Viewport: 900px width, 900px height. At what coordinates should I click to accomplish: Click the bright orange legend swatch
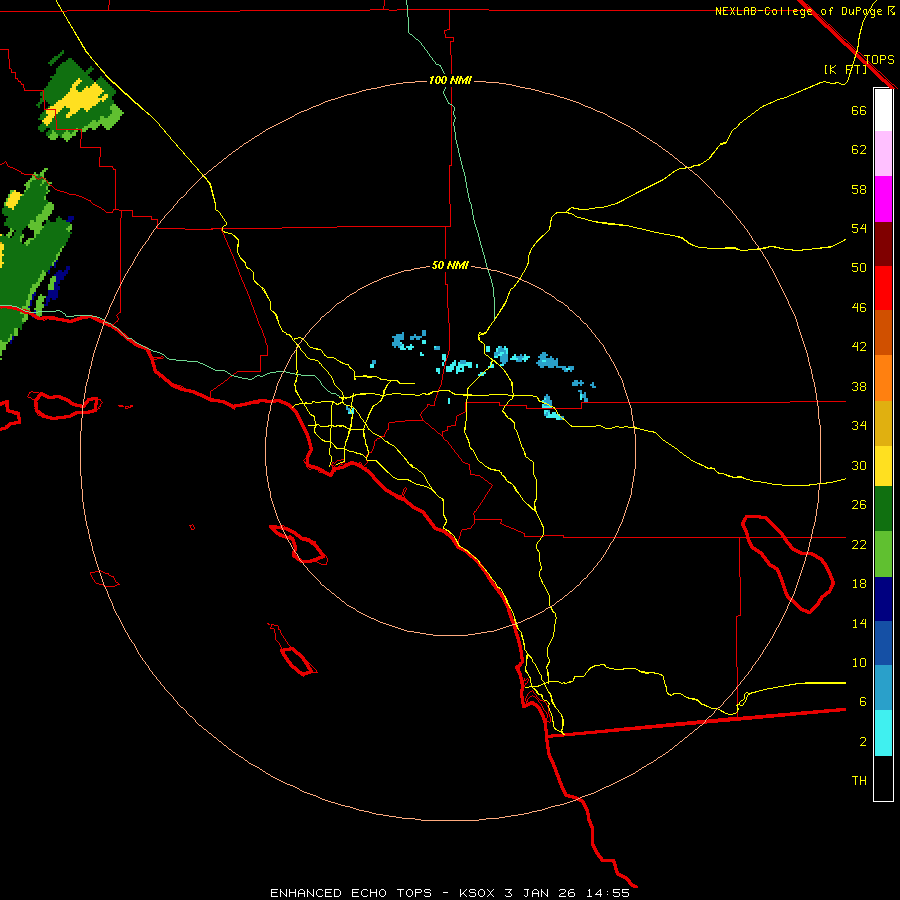pos(883,378)
